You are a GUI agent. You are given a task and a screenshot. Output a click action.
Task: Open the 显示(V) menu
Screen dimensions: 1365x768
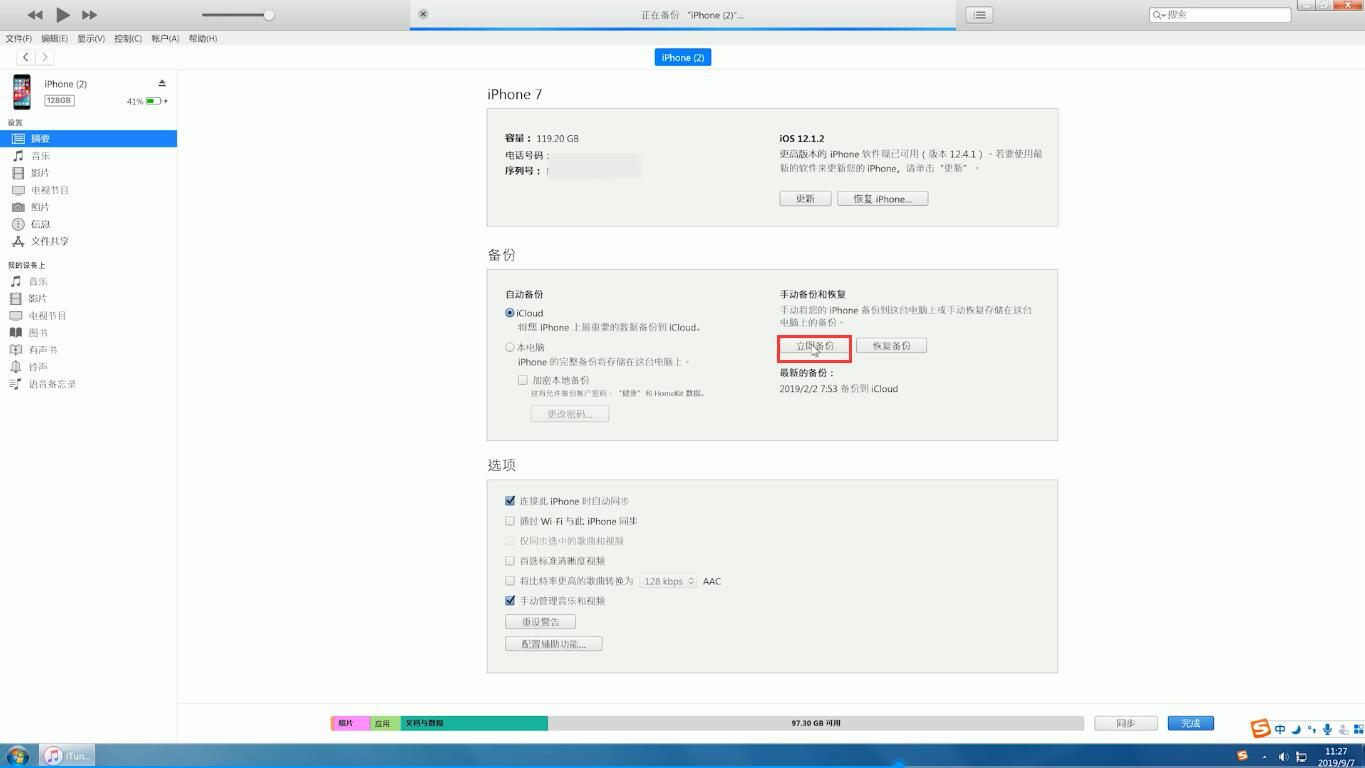pos(91,38)
